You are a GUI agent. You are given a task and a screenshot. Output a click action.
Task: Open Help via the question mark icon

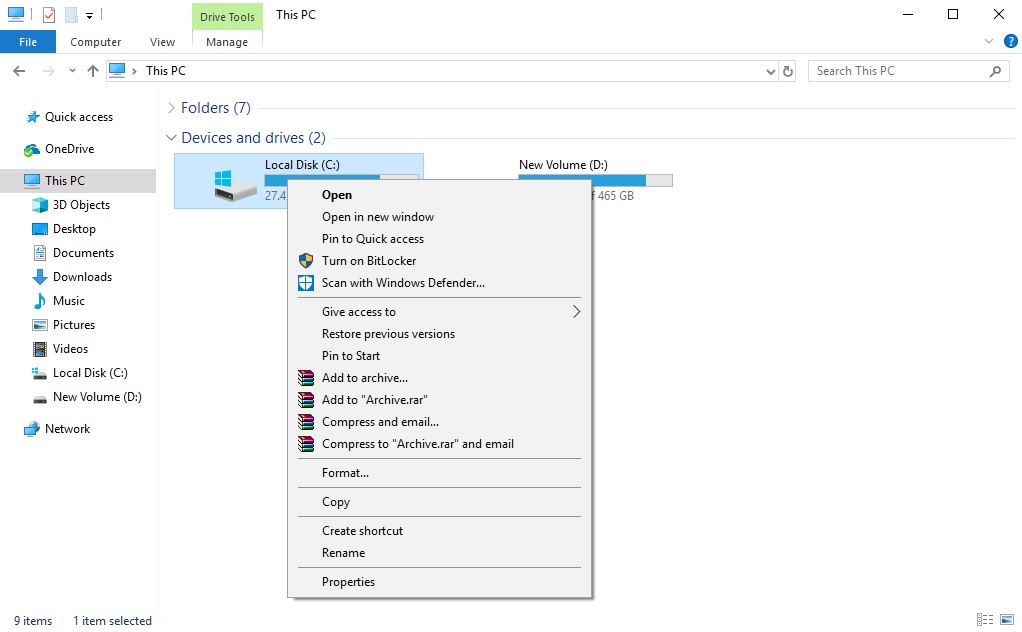1010,41
